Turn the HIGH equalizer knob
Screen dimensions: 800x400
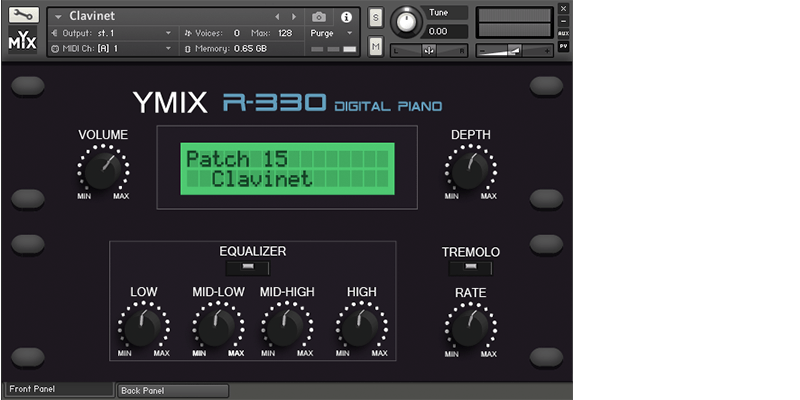pyautogui.click(x=361, y=328)
